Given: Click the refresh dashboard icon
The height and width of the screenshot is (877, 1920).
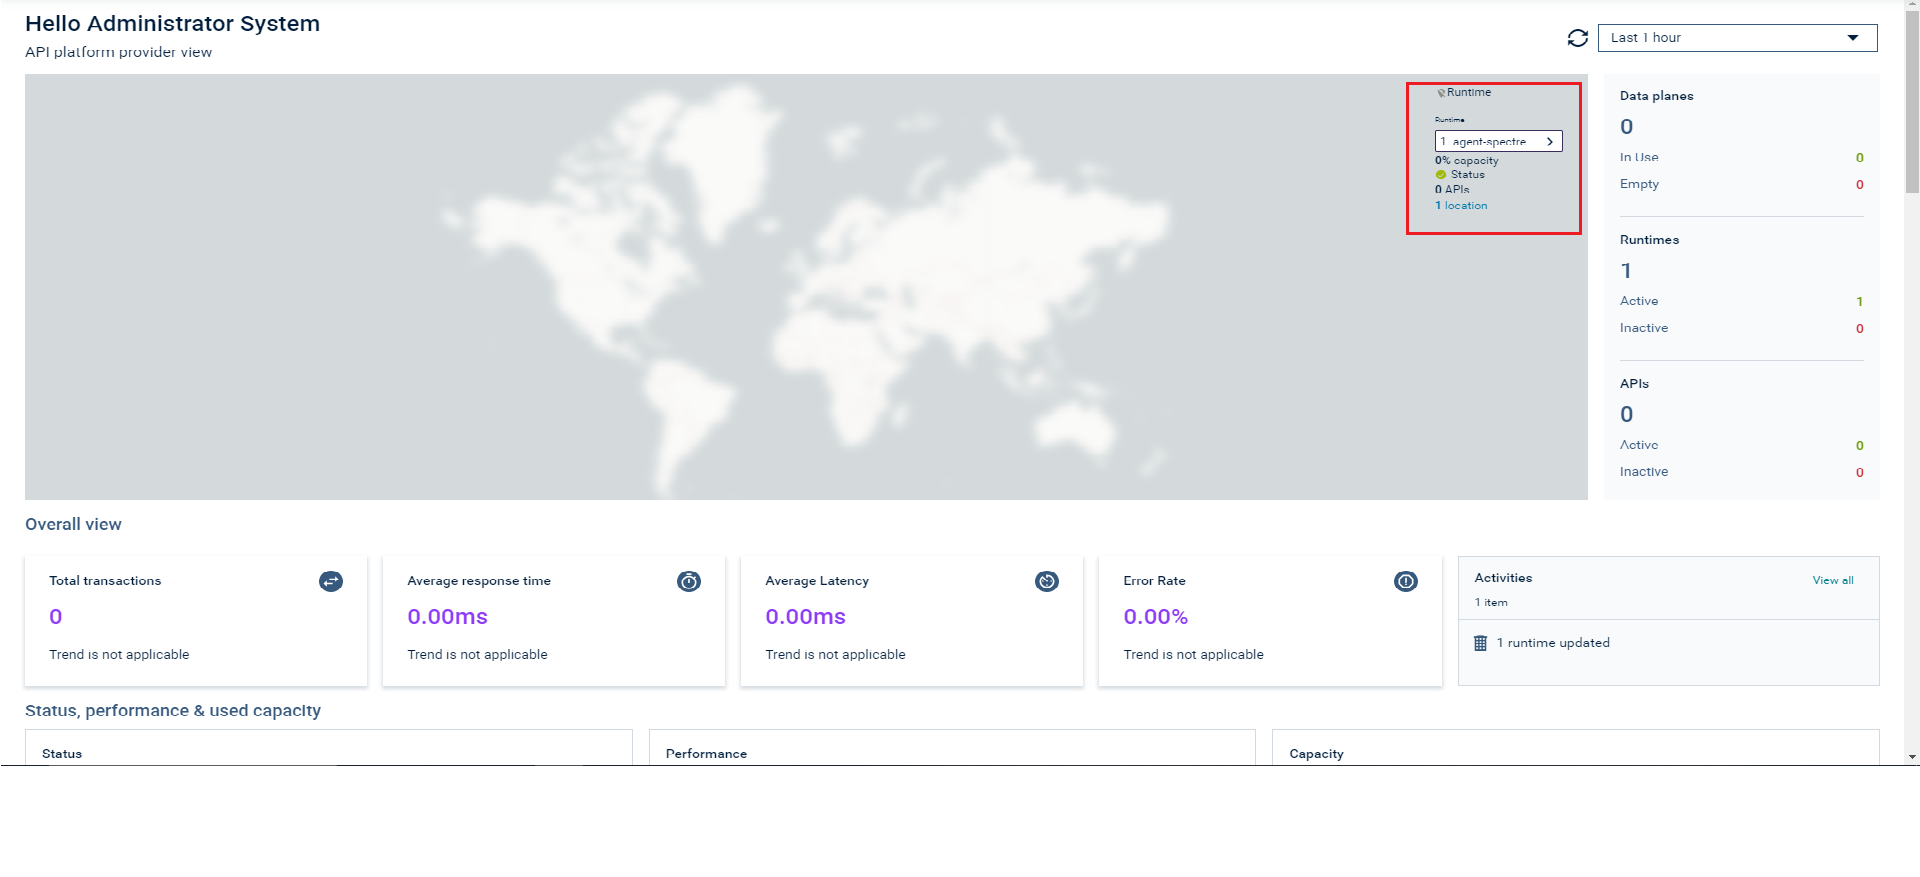Looking at the screenshot, I should (1577, 38).
